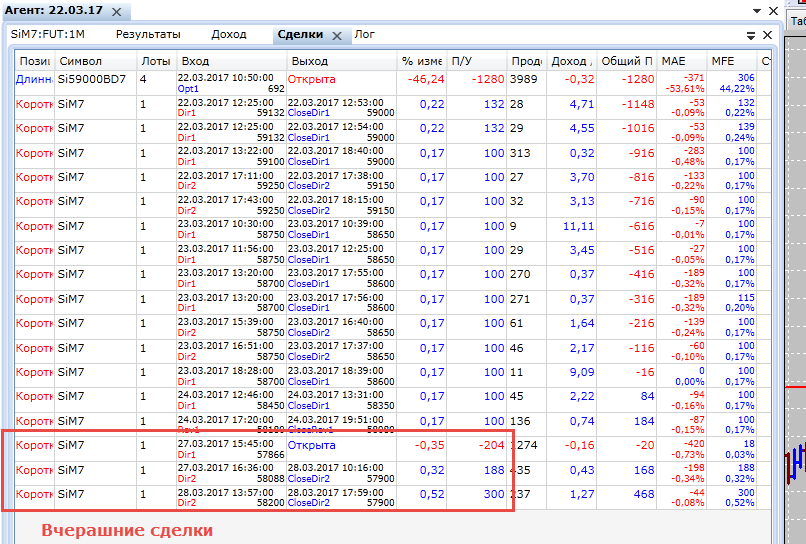Viewport: 806px width, 544px height.
Task: Switch to the Лог tab
Action: (x=364, y=34)
